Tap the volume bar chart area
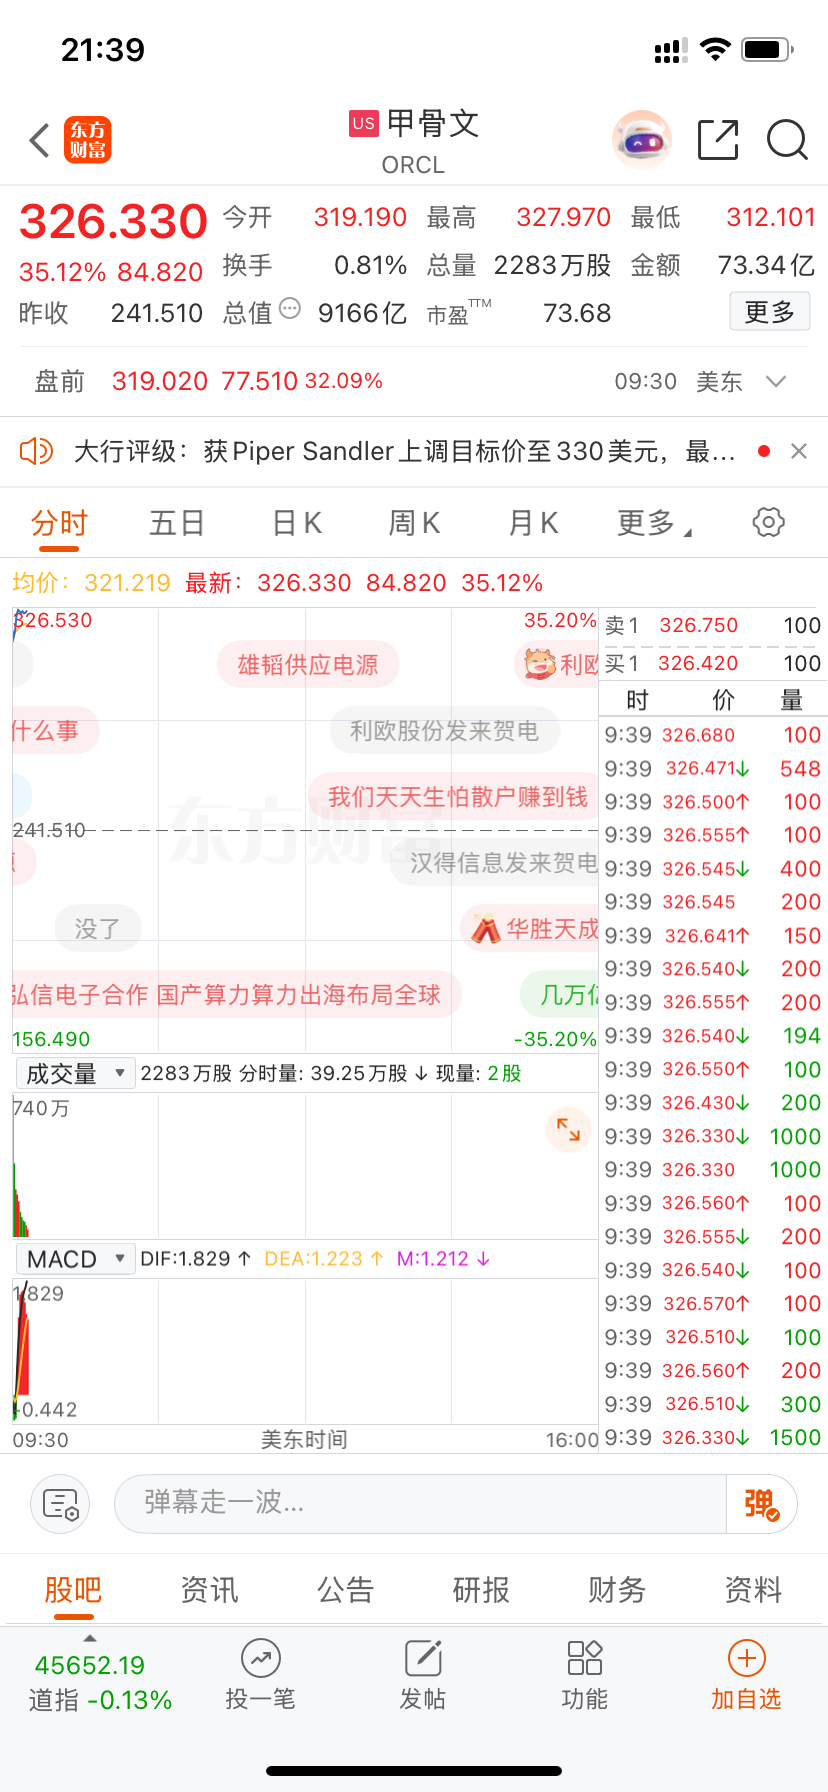Image resolution: width=828 pixels, height=1792 pixels. click(305, 1165)
